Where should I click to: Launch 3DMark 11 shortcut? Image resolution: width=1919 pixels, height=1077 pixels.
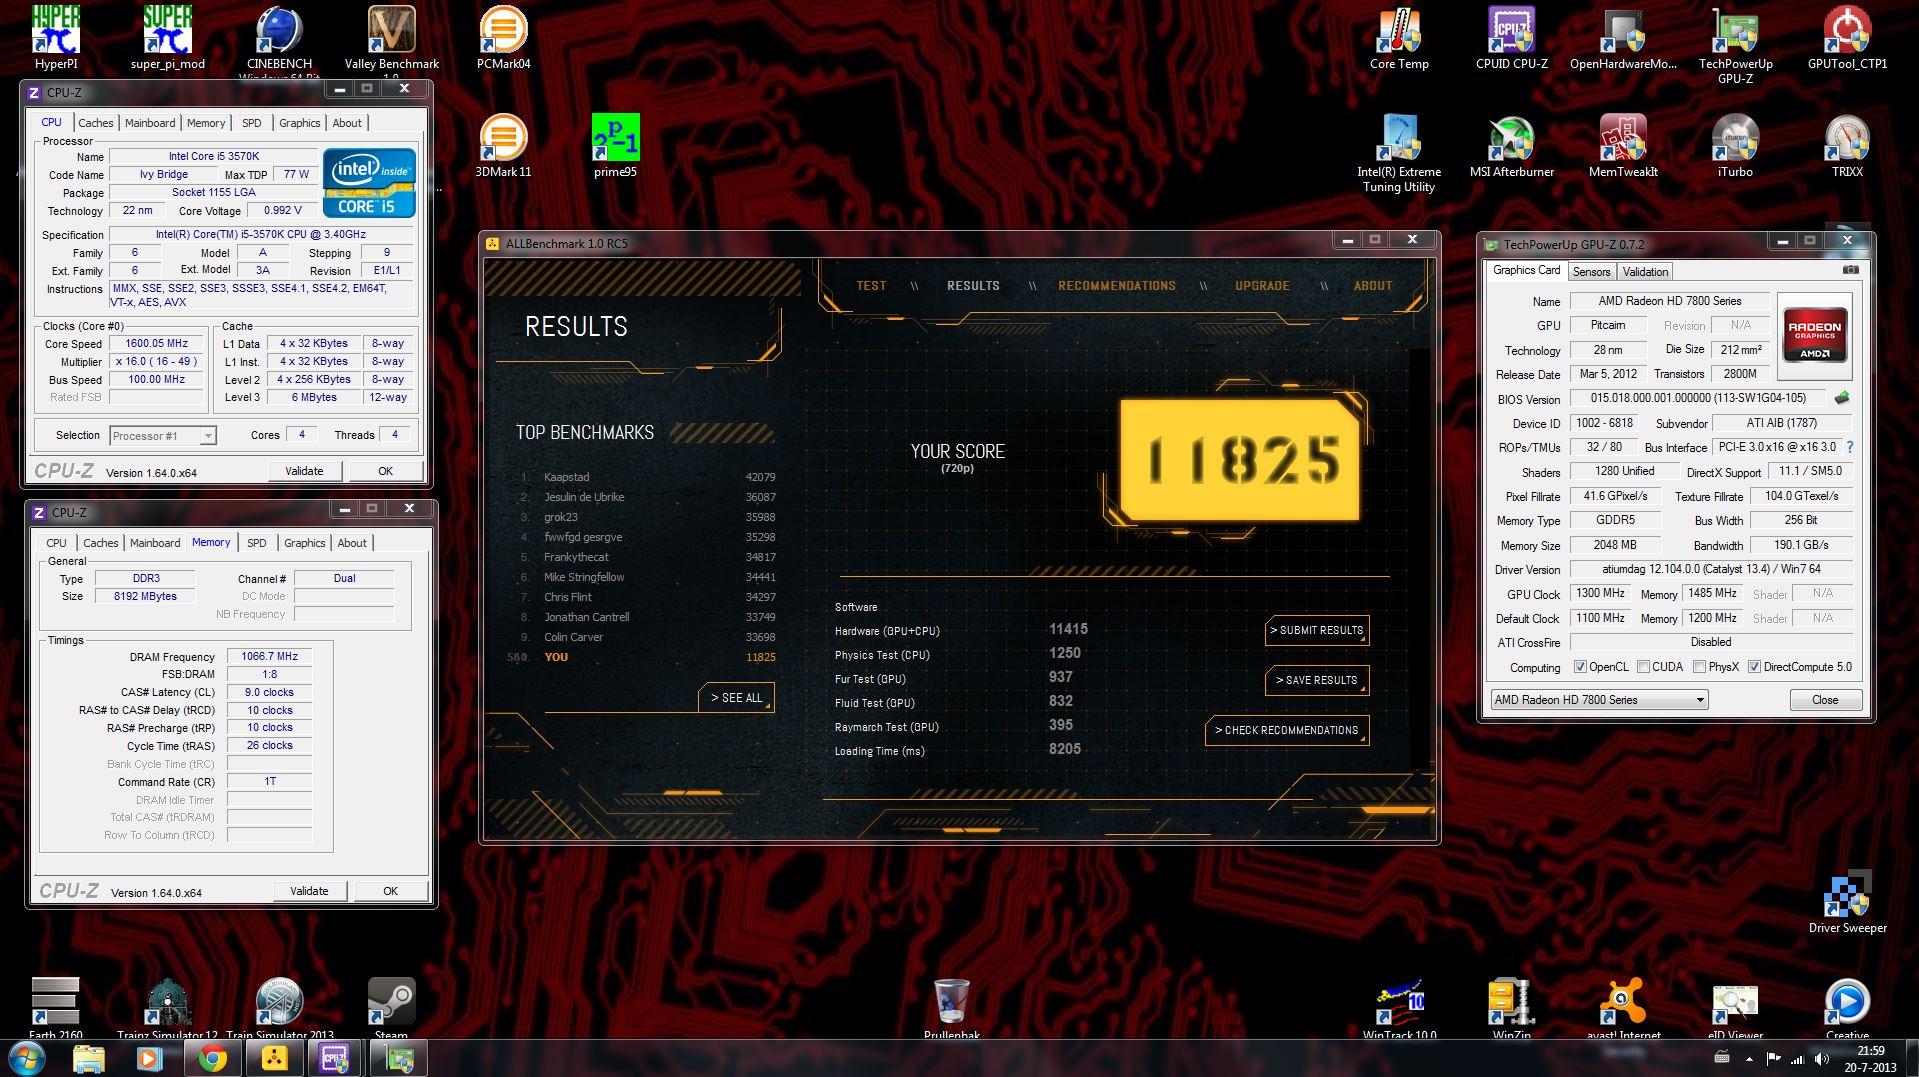click(503, 146)
